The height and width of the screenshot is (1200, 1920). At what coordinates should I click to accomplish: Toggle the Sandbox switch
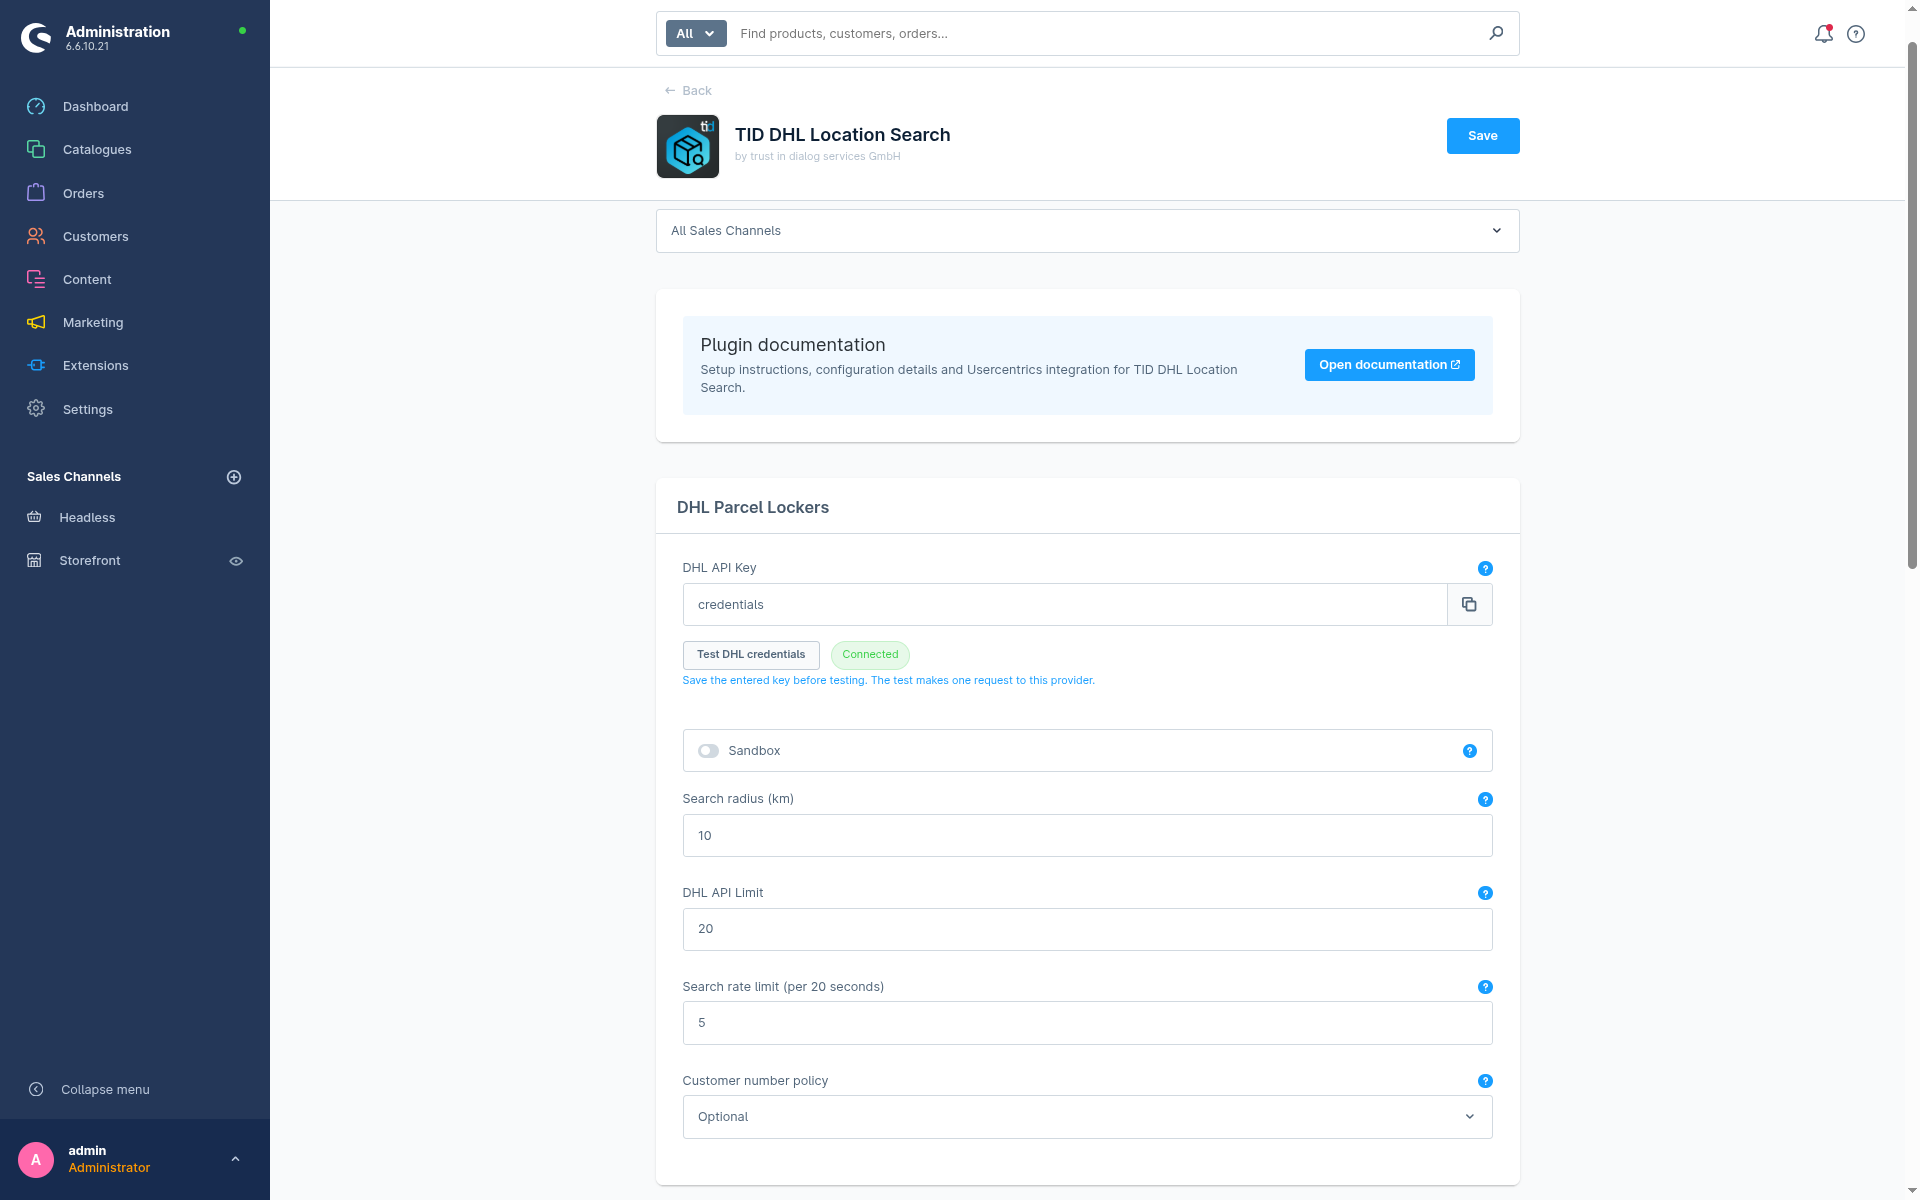708,751
